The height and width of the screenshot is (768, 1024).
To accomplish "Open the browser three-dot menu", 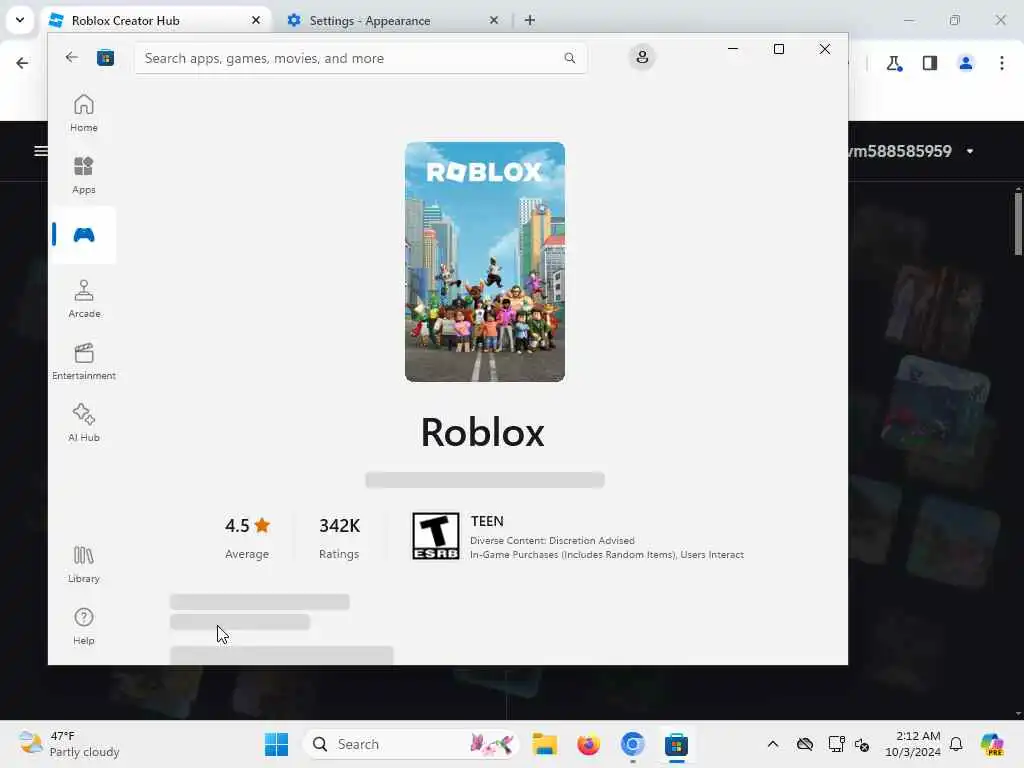I will (1002, 63).
